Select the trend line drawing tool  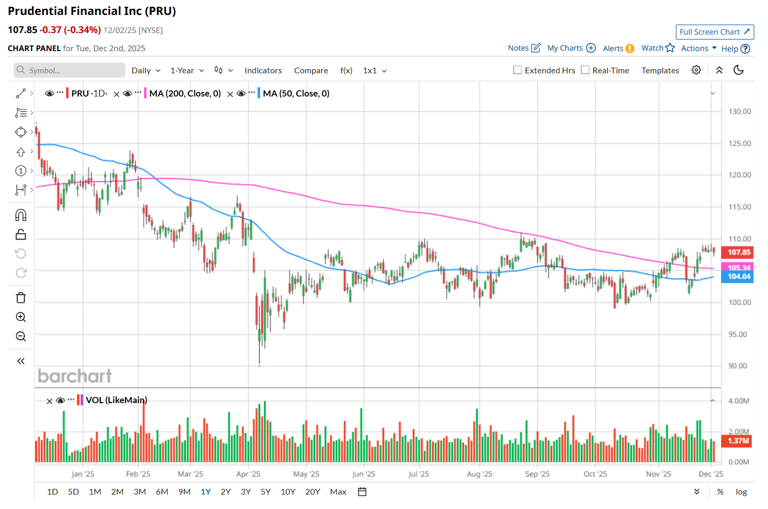[x=20, y=93]
